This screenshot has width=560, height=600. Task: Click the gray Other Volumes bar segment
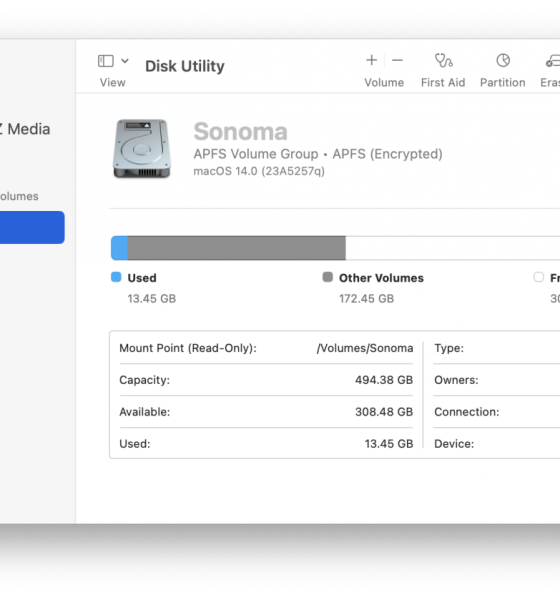coord(237,248)
